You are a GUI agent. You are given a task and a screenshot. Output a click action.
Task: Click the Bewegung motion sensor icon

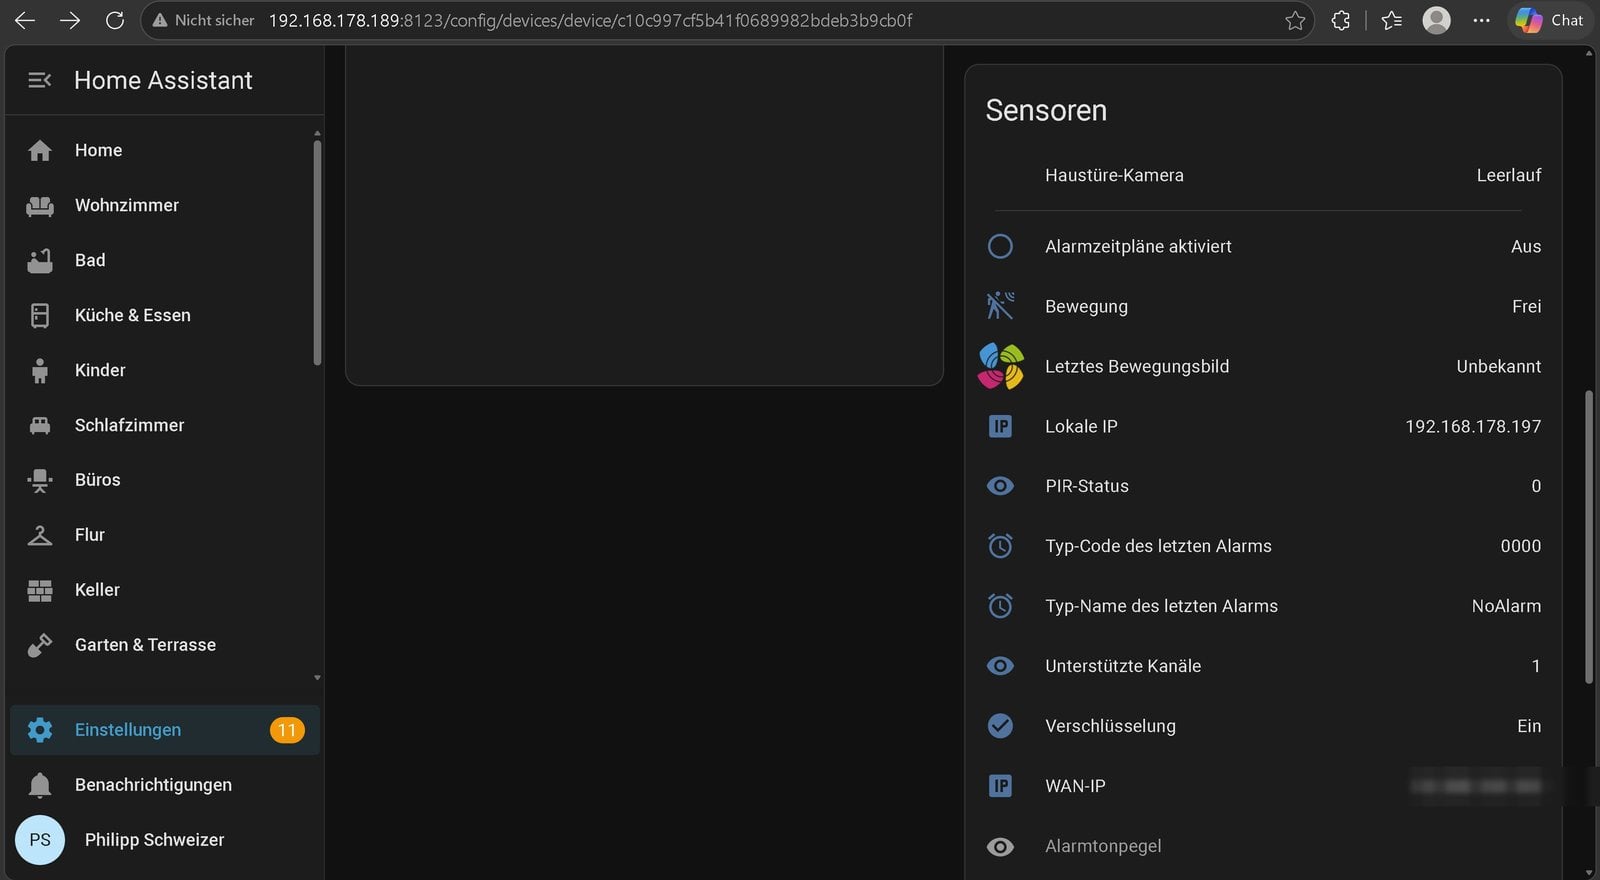pyautogui.click(x=1000, y=306)
